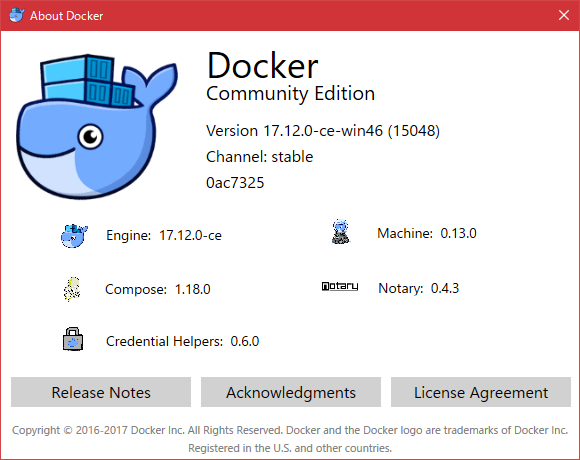Click the "Channel: stable" text
580x460 pixels.
(x=260, y=157)
